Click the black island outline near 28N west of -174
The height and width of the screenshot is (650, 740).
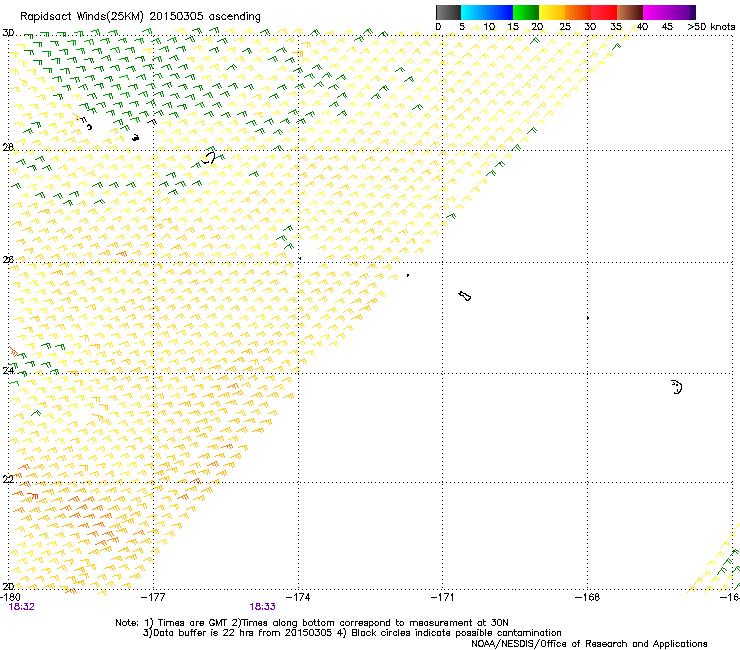tap(209, 158)
